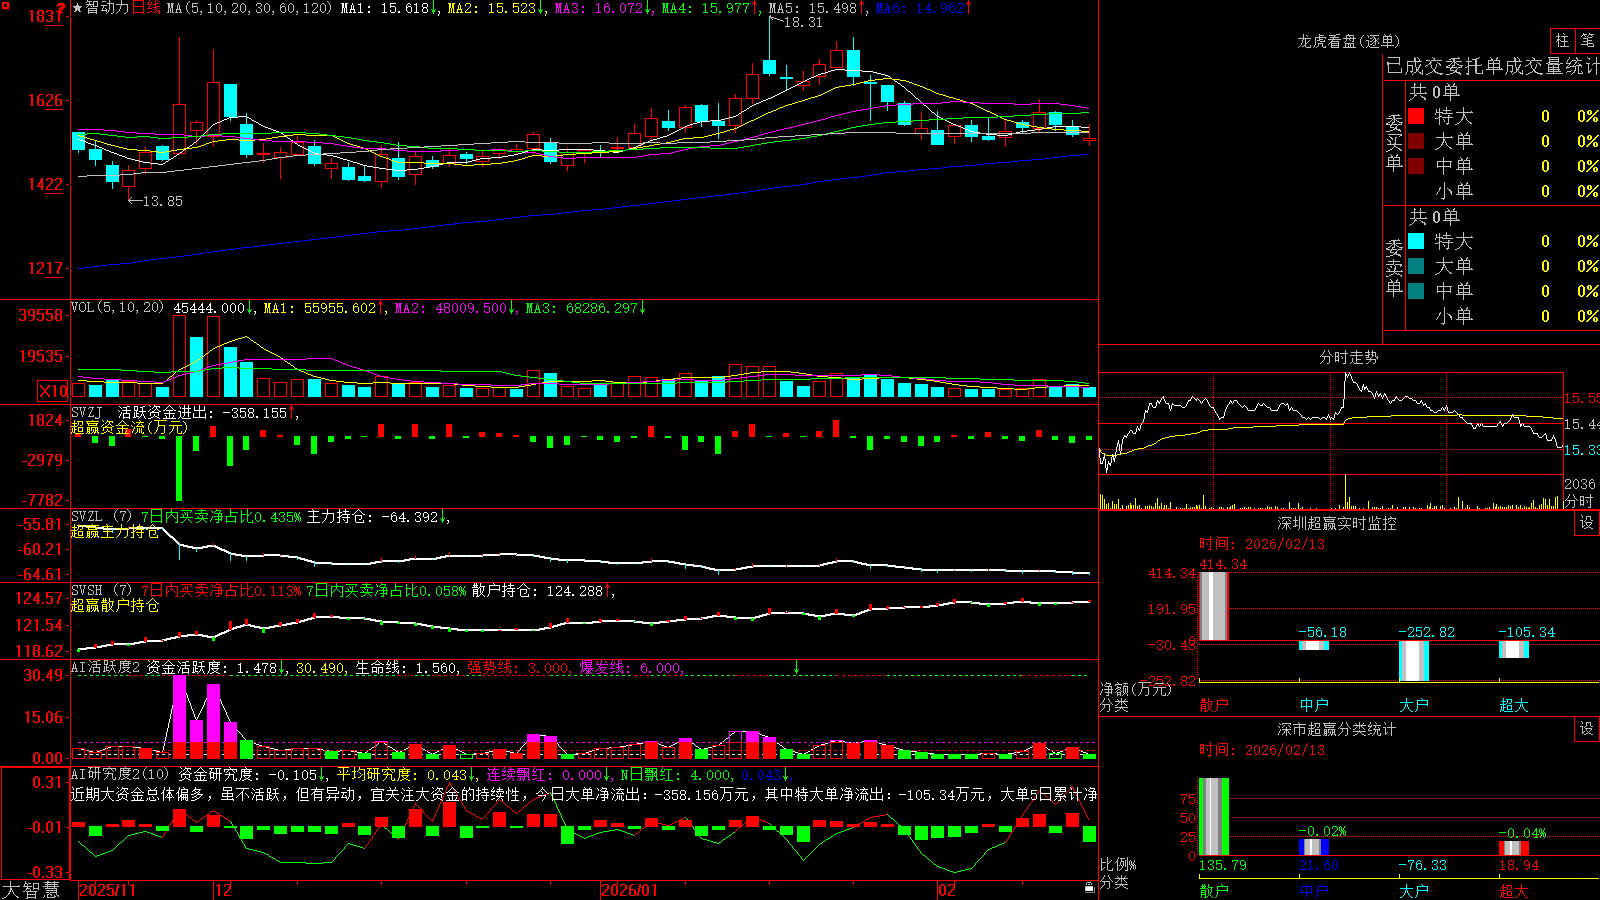Image resolution: width=1600 pixels, height=900 pixels.
Task: Select 散户 category in 深市超赢分类统计
Action: [x=1214, y=891]
